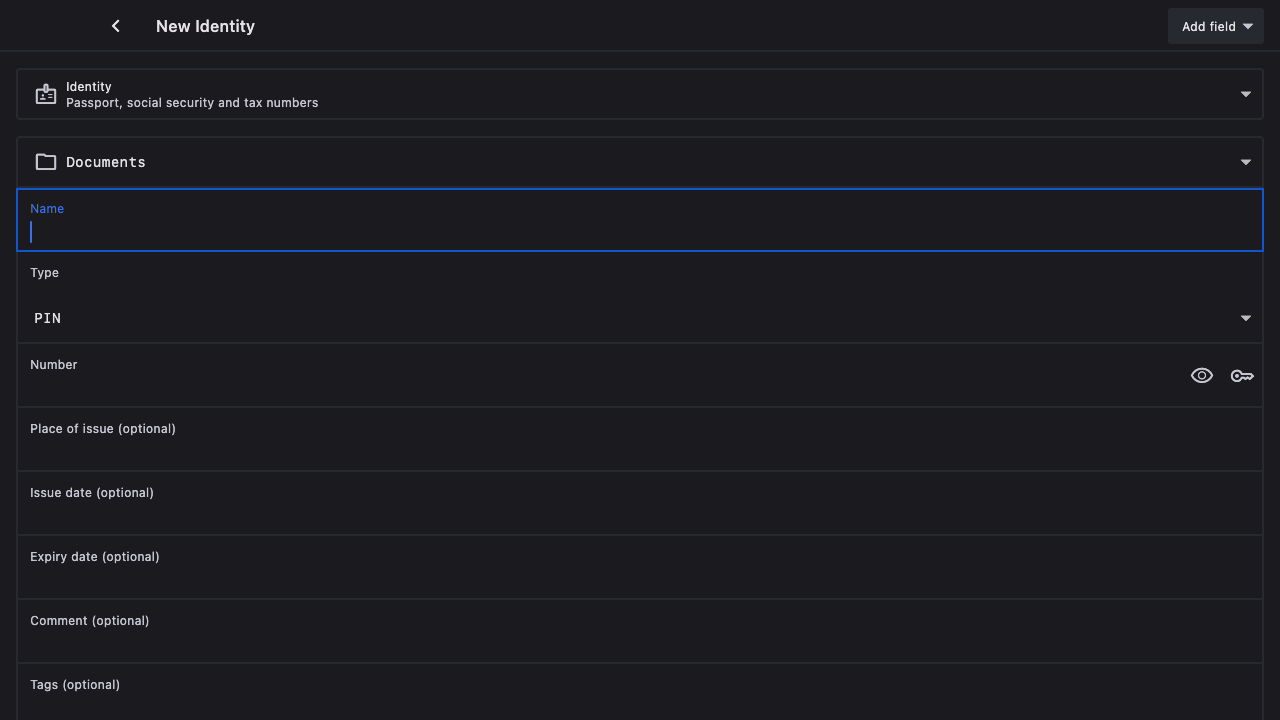Expand the Identity item type selector
Viewport: 1280px width, 720px height.
click(1245, 94)
